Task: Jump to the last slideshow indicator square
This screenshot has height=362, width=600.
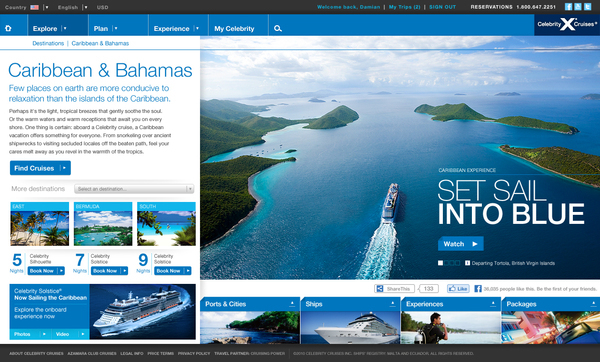Action: [457, 263]
